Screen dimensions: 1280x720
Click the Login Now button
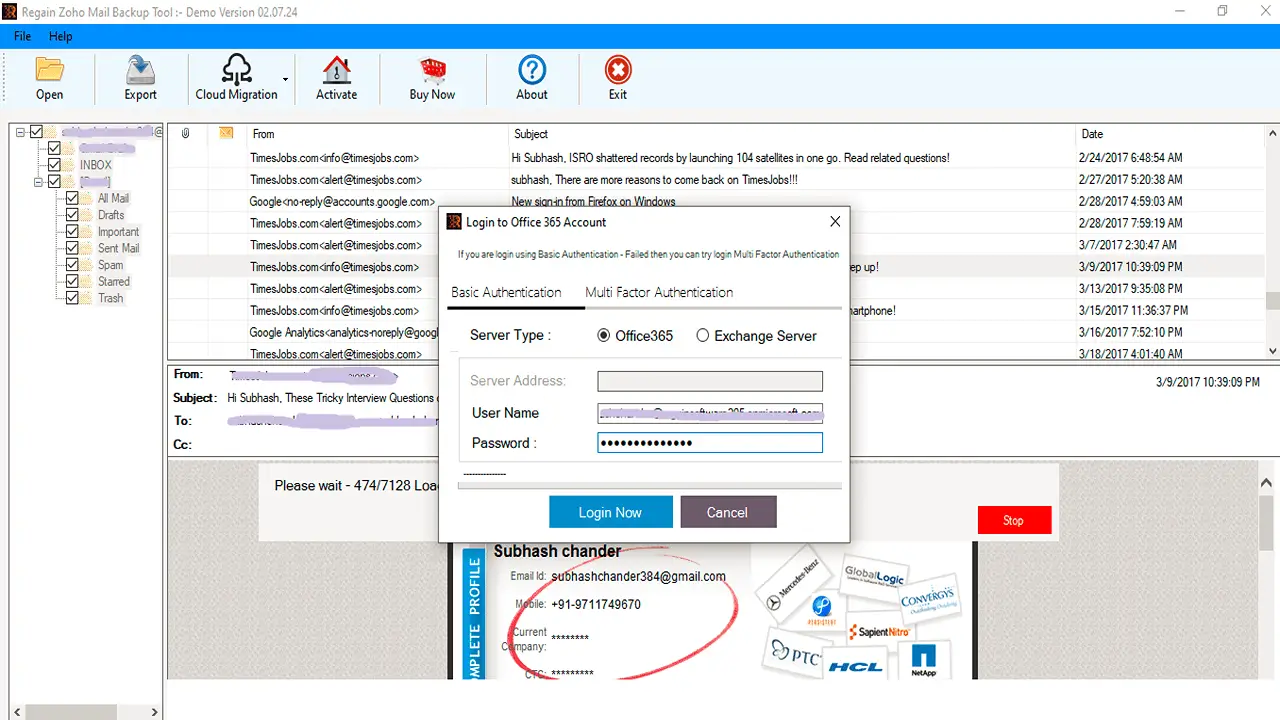[610, 512]
